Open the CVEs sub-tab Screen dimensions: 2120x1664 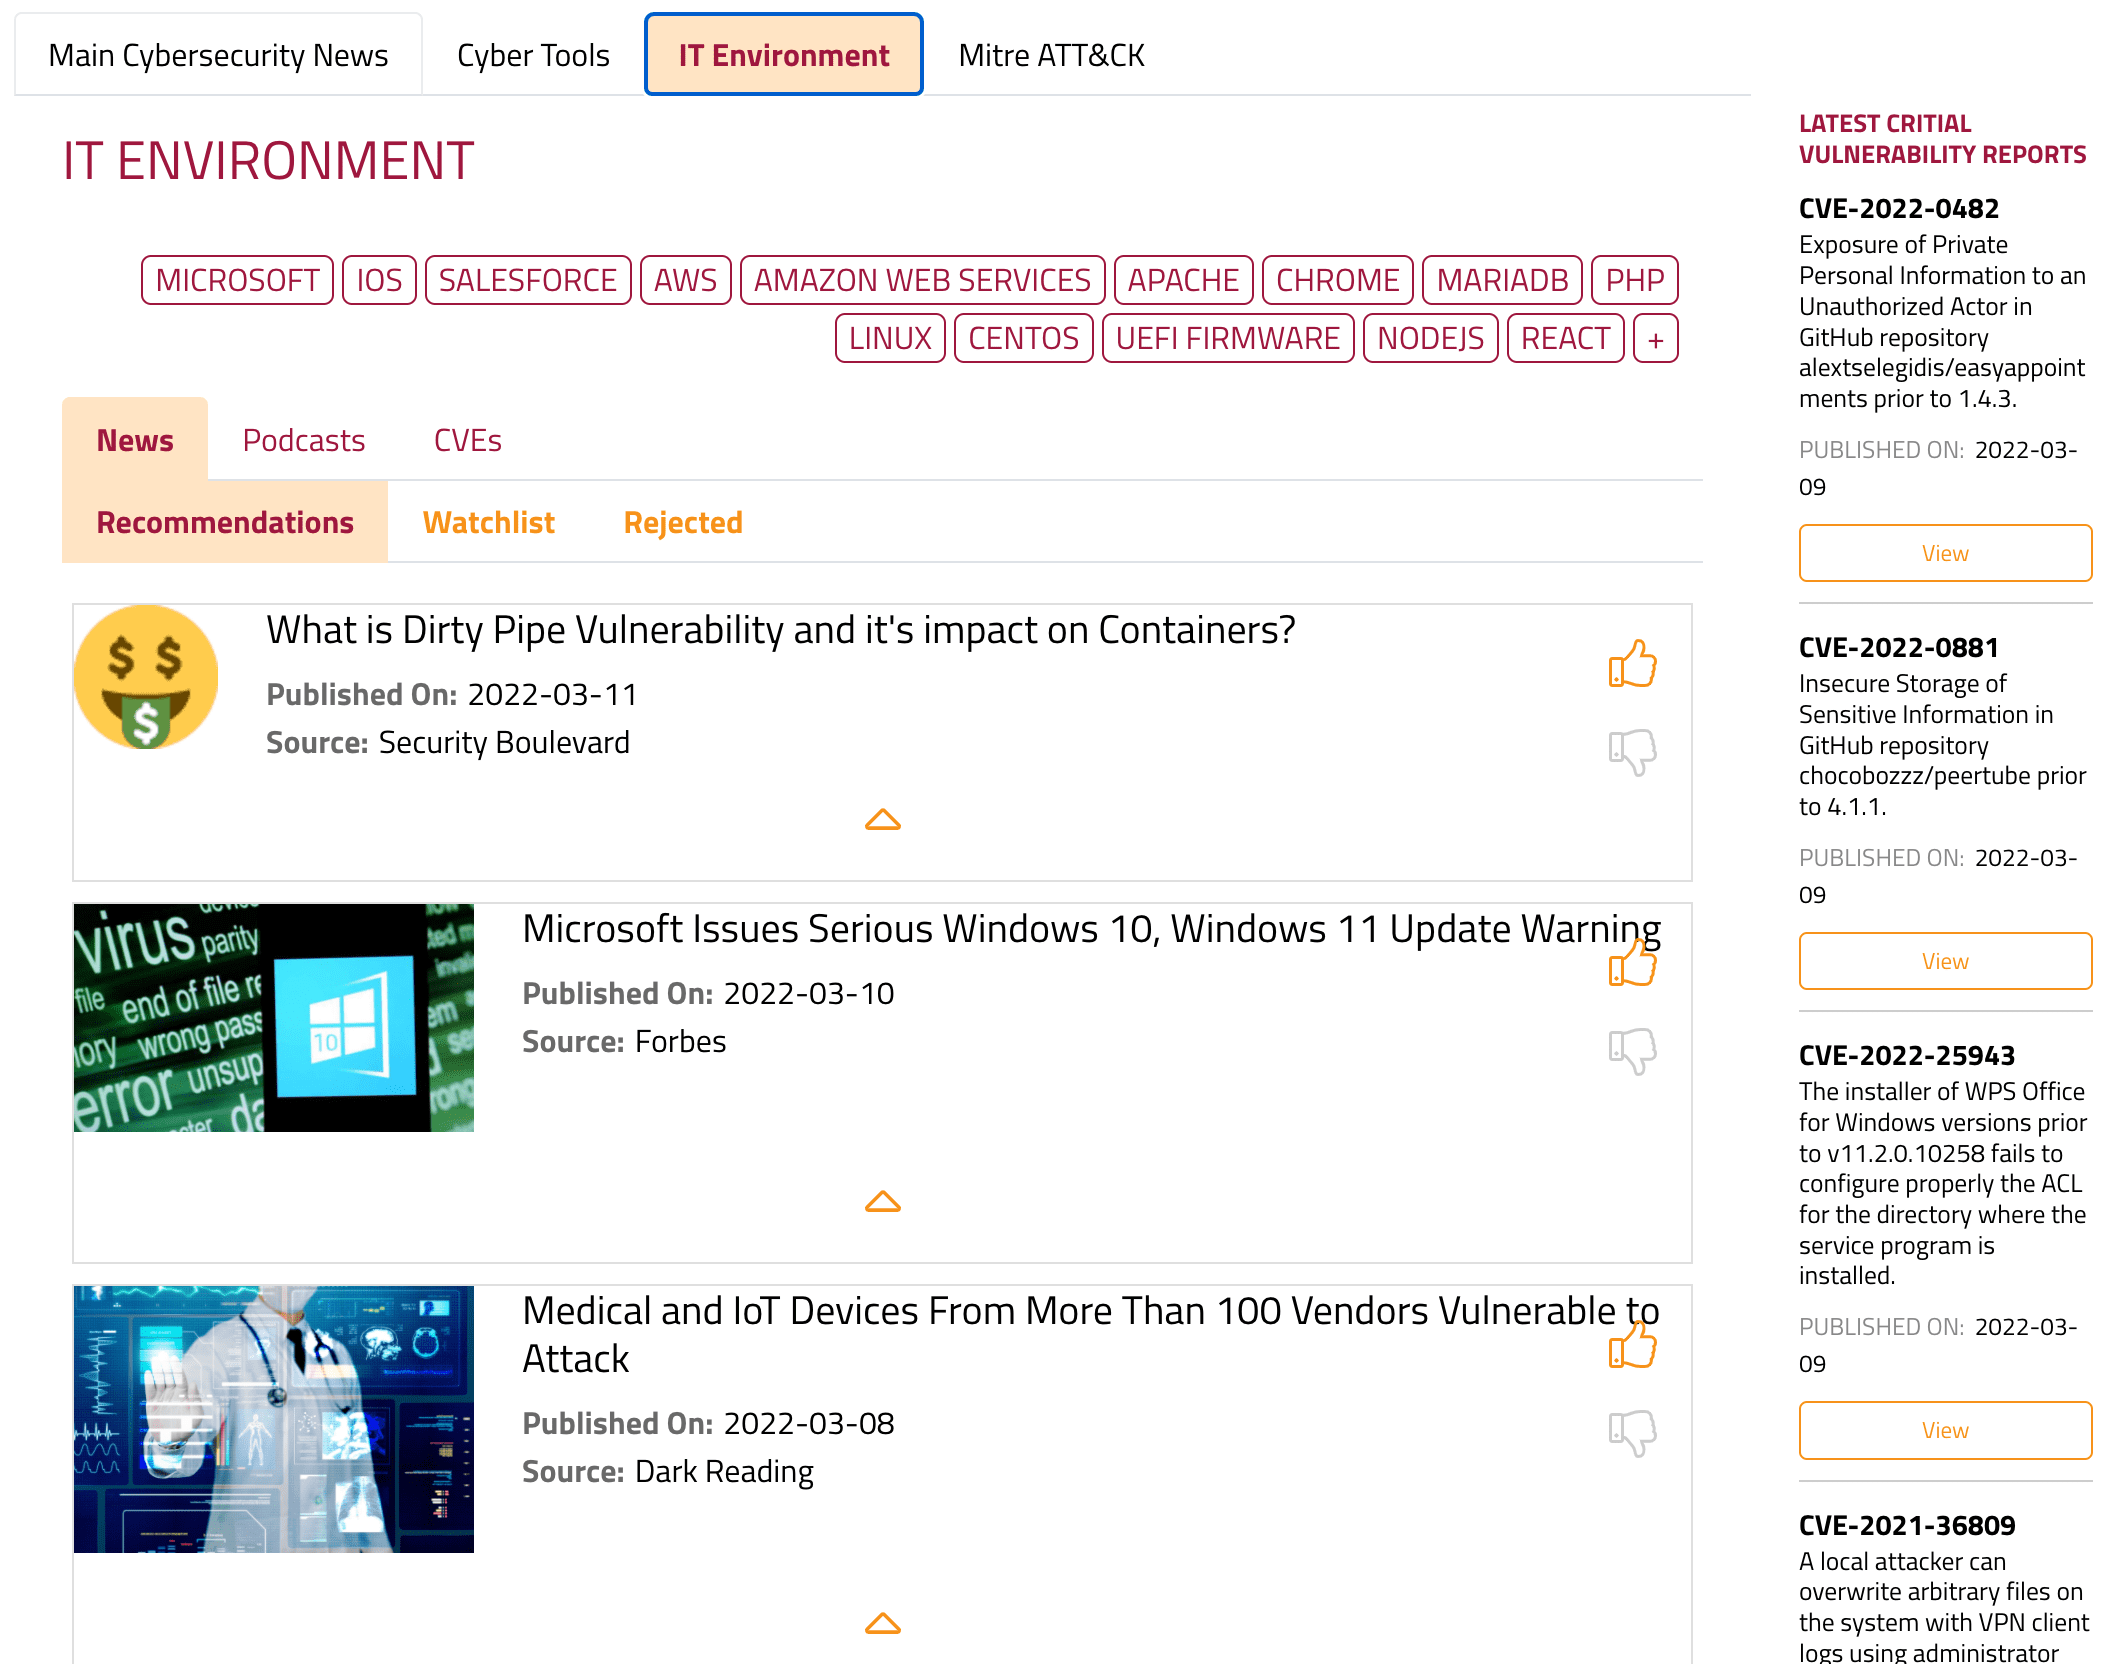[467, 440]
